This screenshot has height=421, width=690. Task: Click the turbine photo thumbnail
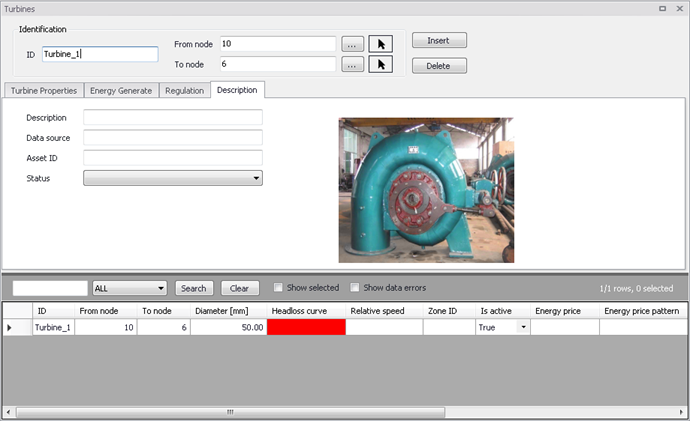pos(426,190)
